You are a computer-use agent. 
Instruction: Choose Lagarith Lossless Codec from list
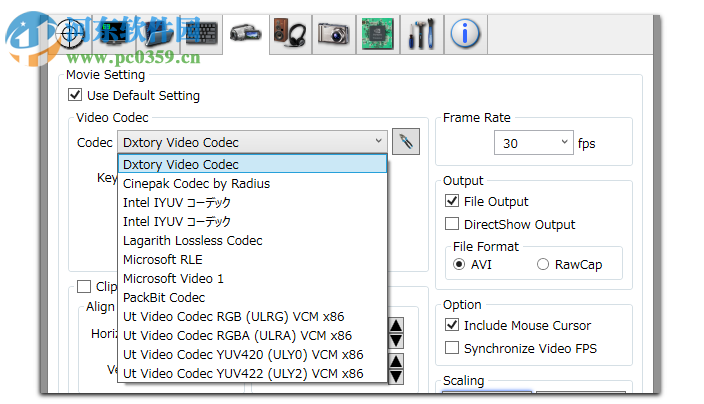pos(193,241)
